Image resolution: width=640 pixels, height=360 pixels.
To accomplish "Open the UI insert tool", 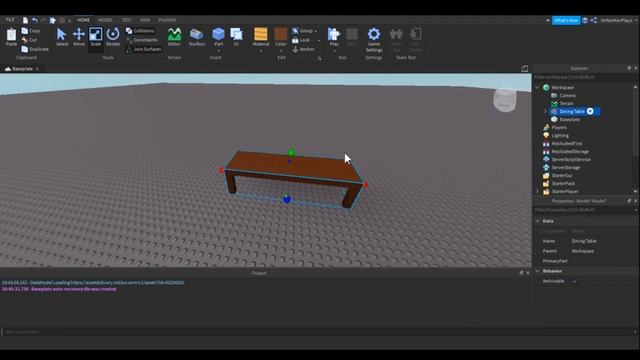I will 236,36.
